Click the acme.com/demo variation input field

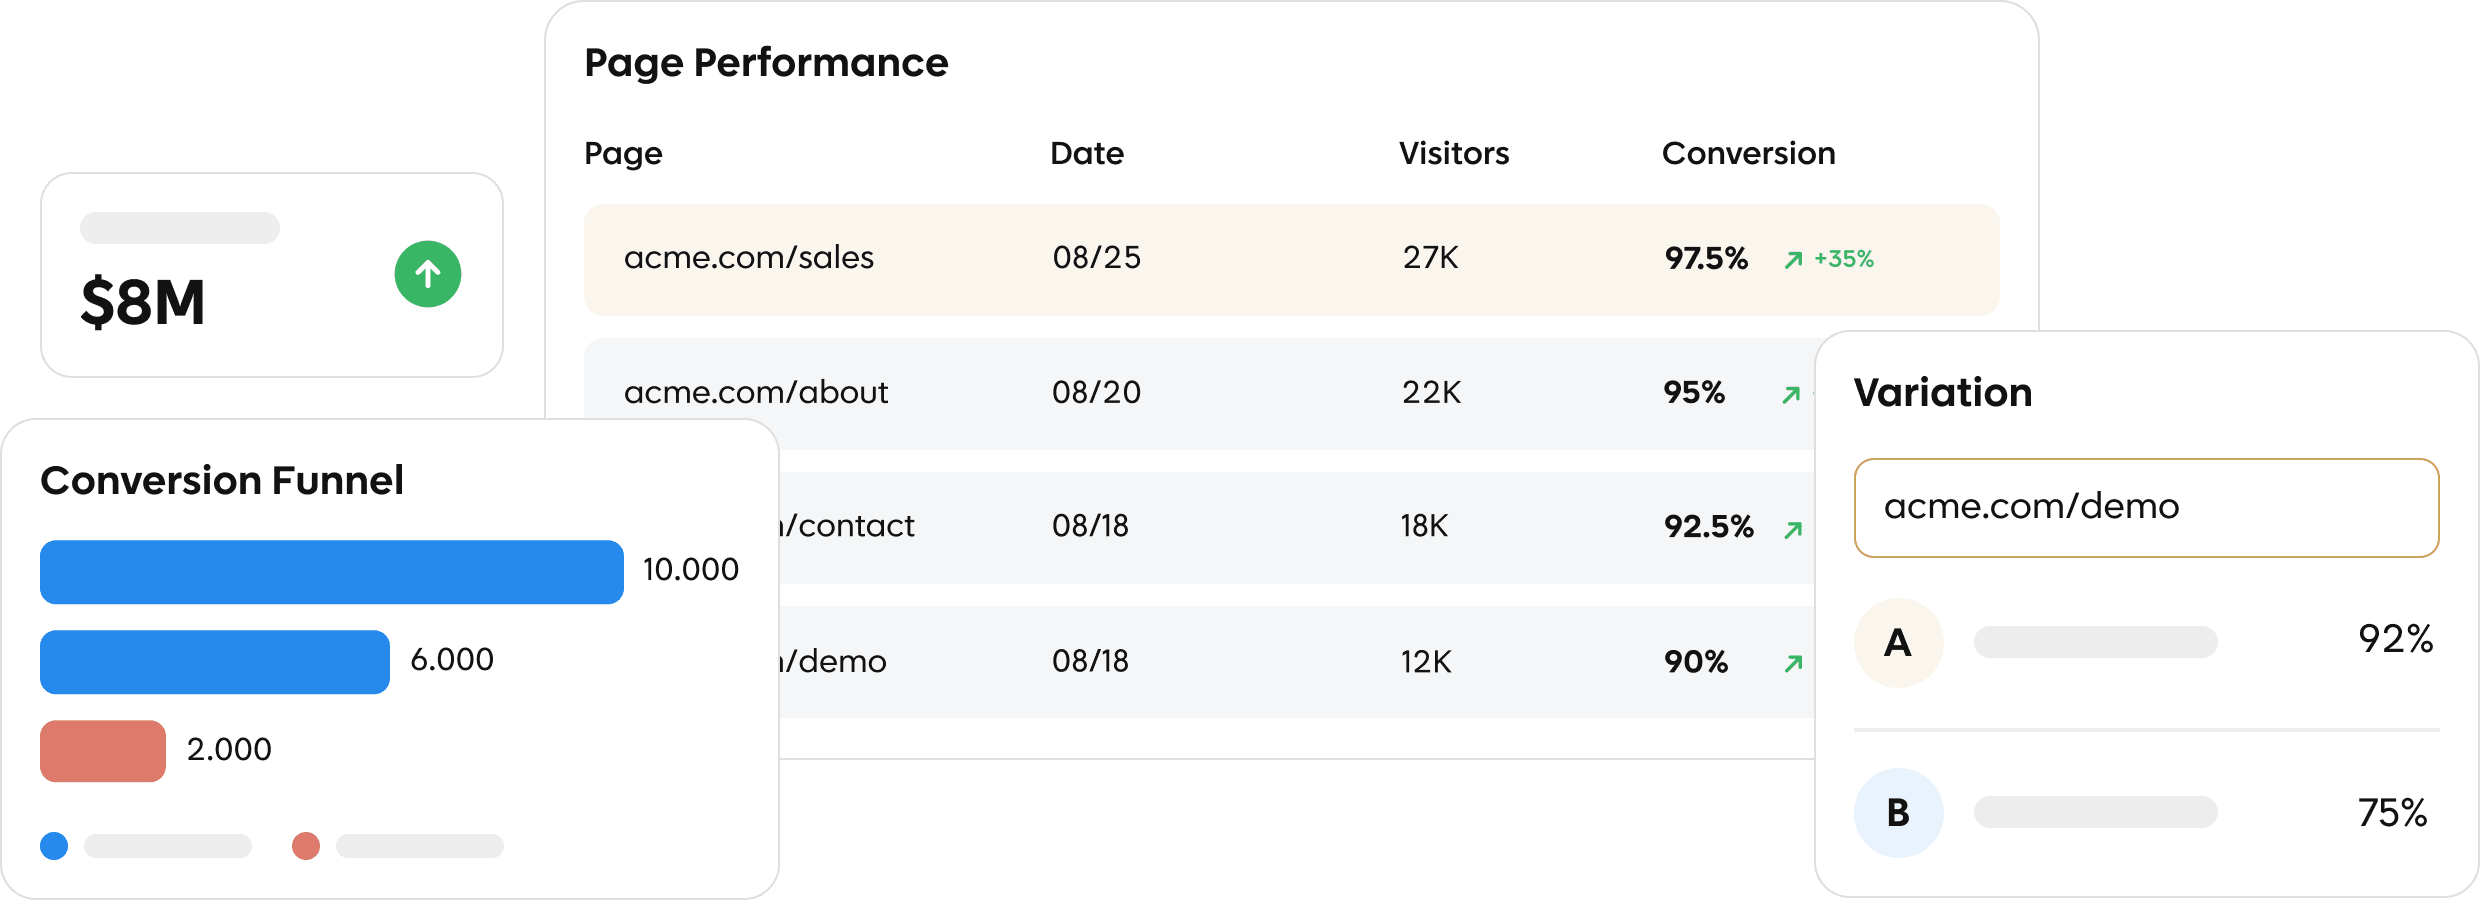point(2146,508)
